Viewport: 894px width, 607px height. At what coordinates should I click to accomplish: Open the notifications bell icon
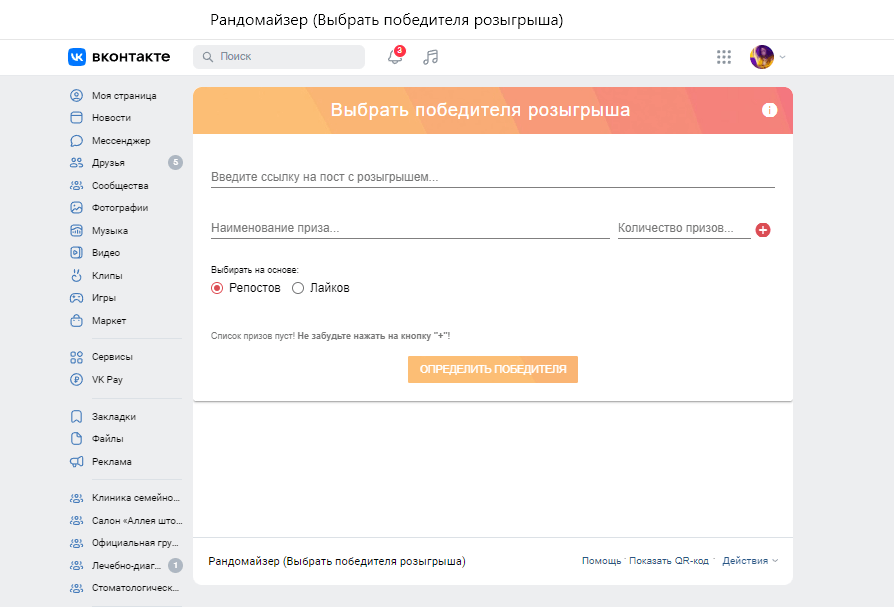pos(395,56)
